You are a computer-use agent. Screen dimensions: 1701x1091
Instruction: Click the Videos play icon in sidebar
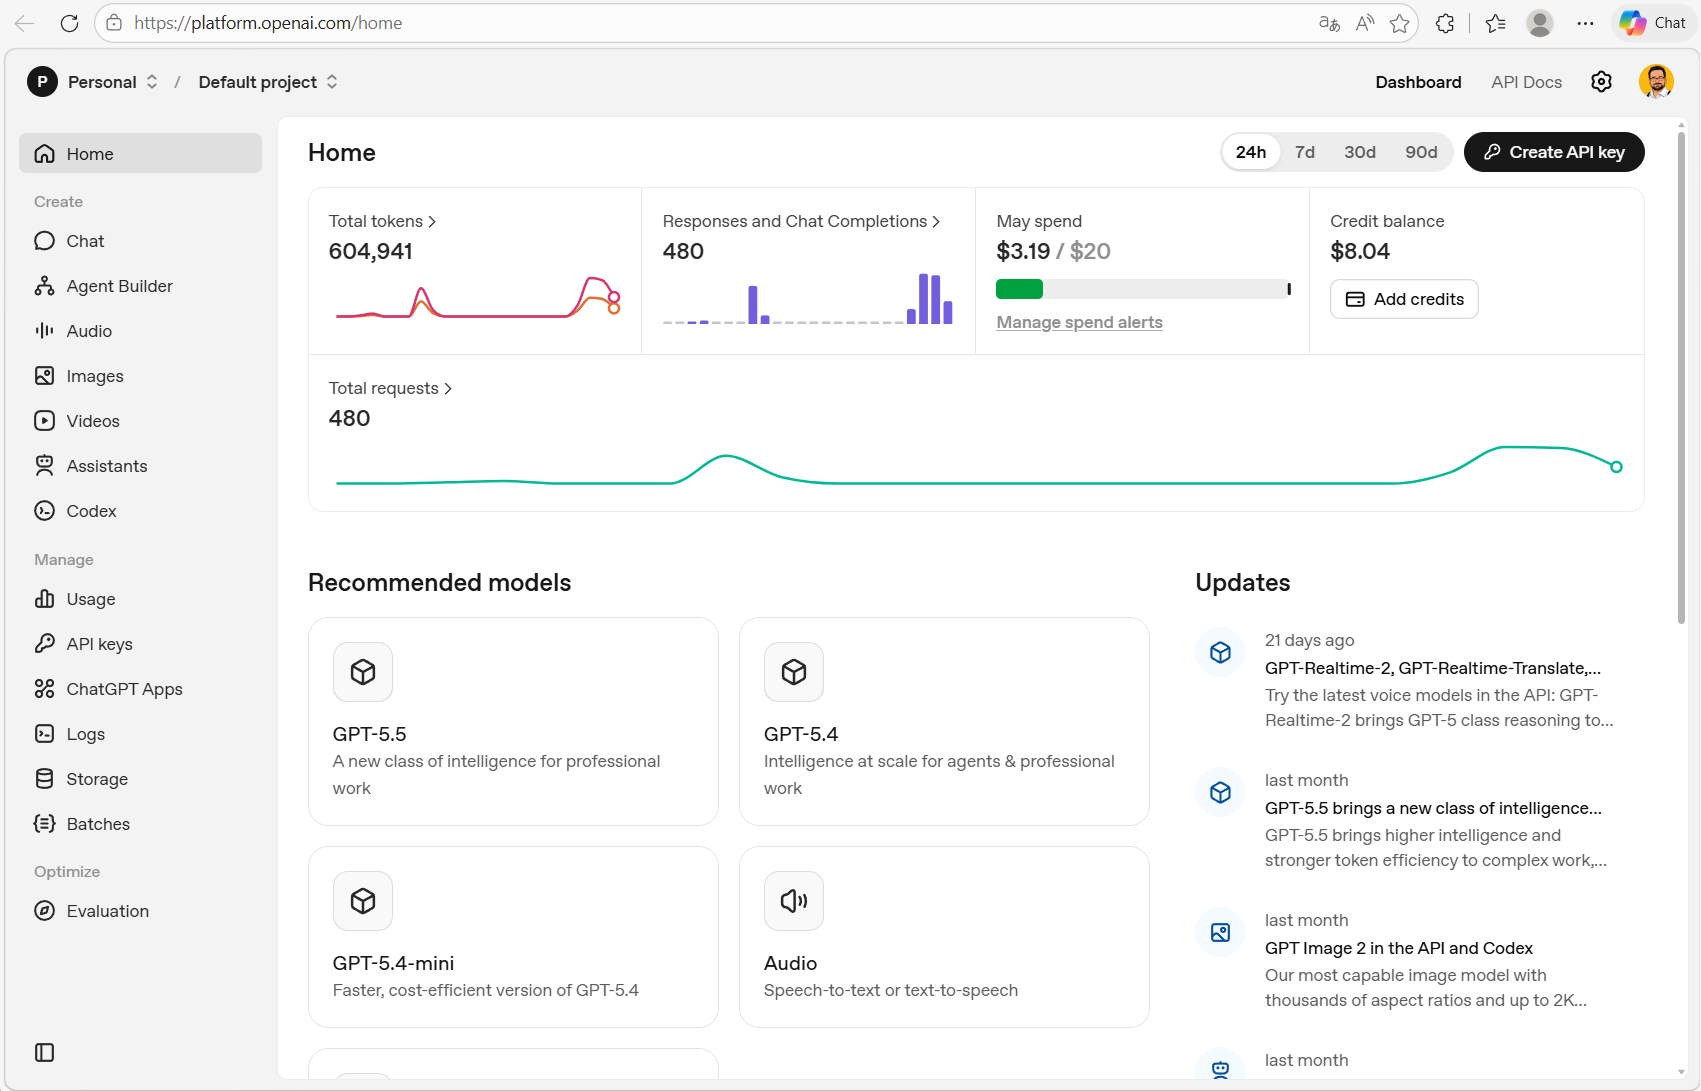44,421
